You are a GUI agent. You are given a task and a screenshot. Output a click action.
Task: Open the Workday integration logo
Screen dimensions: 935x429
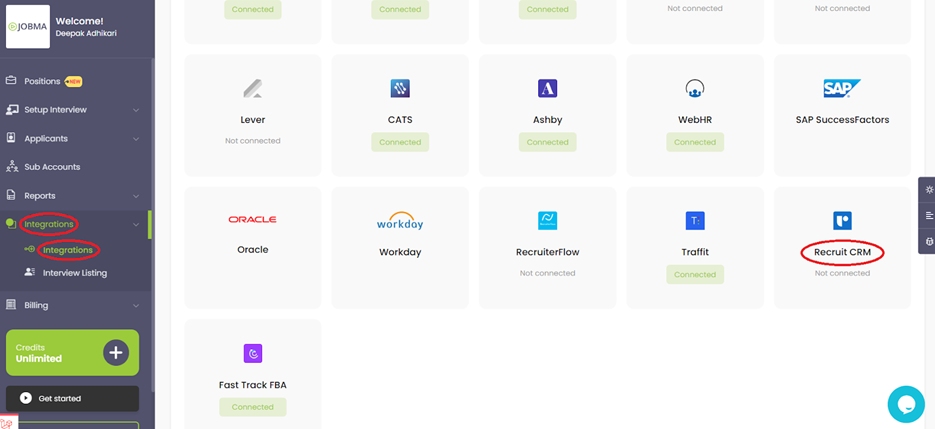coord(400,221)
